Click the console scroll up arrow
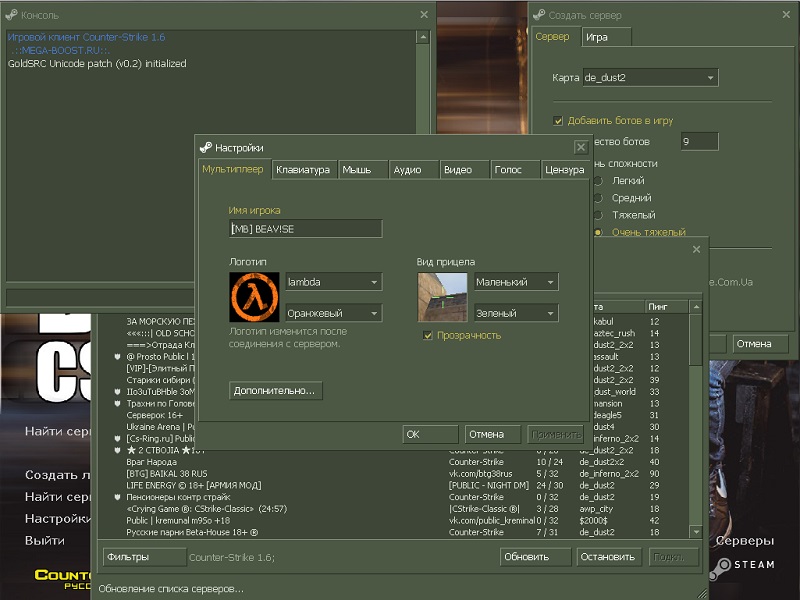Viewport: 800px width, 600px height. [423, 37]
